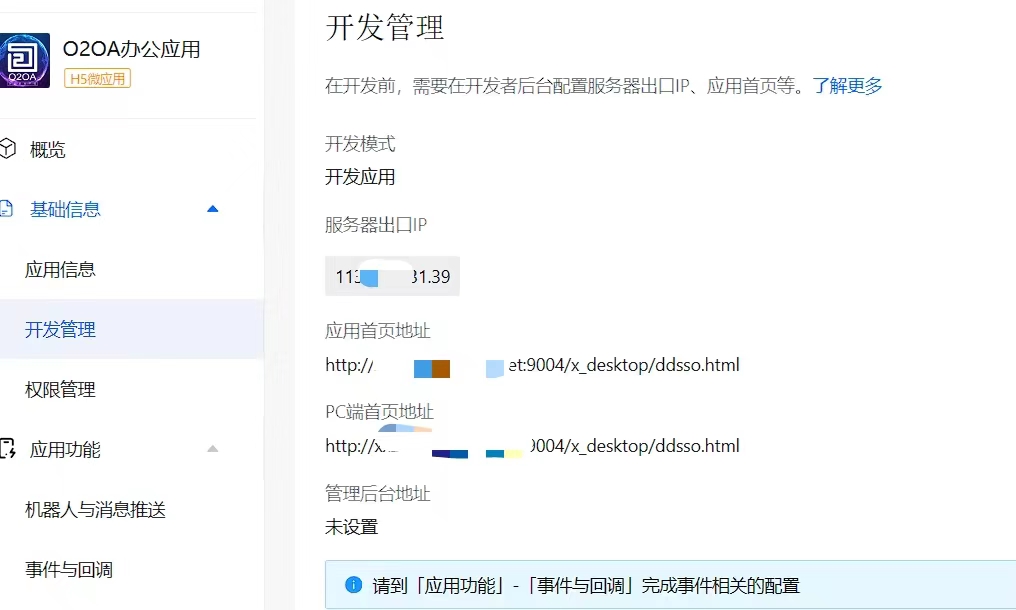Click the 服务器出口IP label
The image size is (1016, 610).
coord(376,225)
